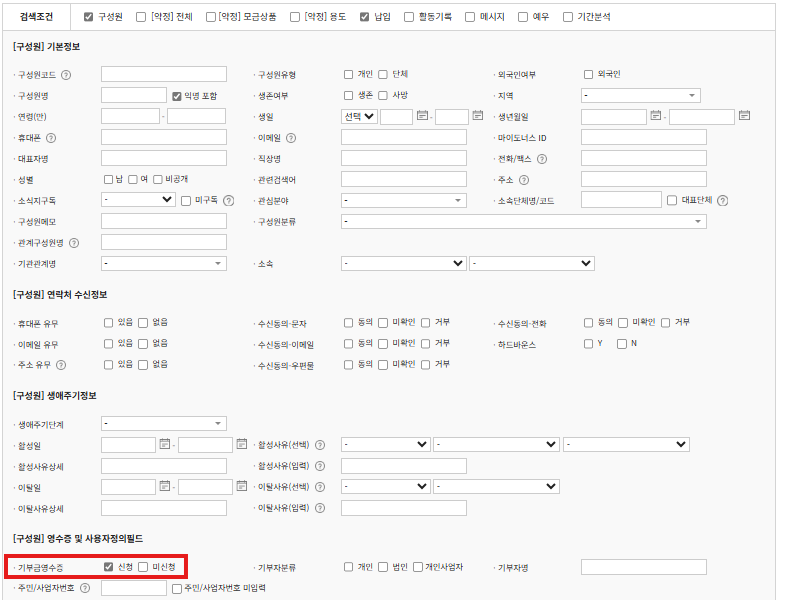This screenshot has height=600, width=786.
Task: Check Y for 하드바운스
Action: click(588, 344)
